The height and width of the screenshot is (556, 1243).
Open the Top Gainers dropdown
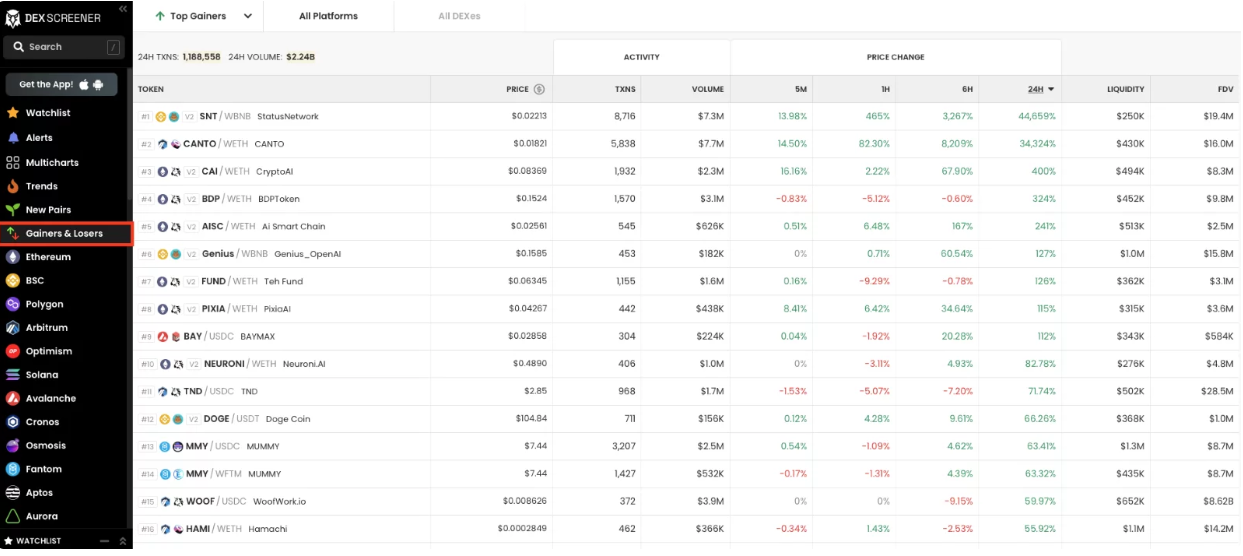(247, 16)
